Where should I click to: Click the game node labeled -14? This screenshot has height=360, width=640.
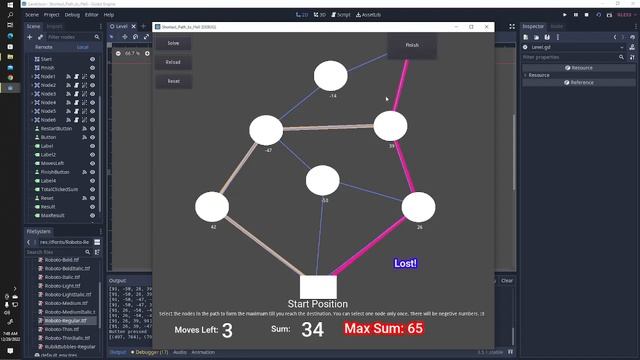click(x=331, y=76)
